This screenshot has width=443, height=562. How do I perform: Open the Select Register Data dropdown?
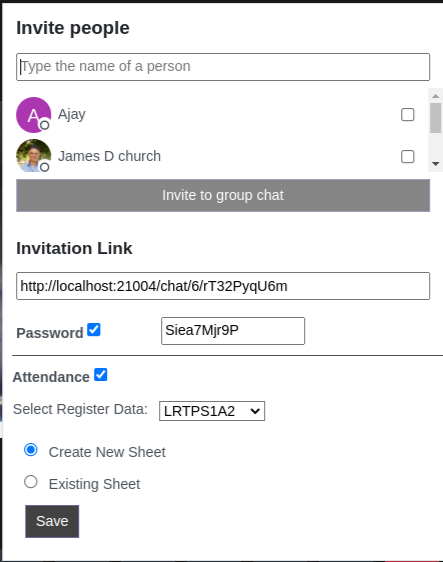tap(212, 411)
